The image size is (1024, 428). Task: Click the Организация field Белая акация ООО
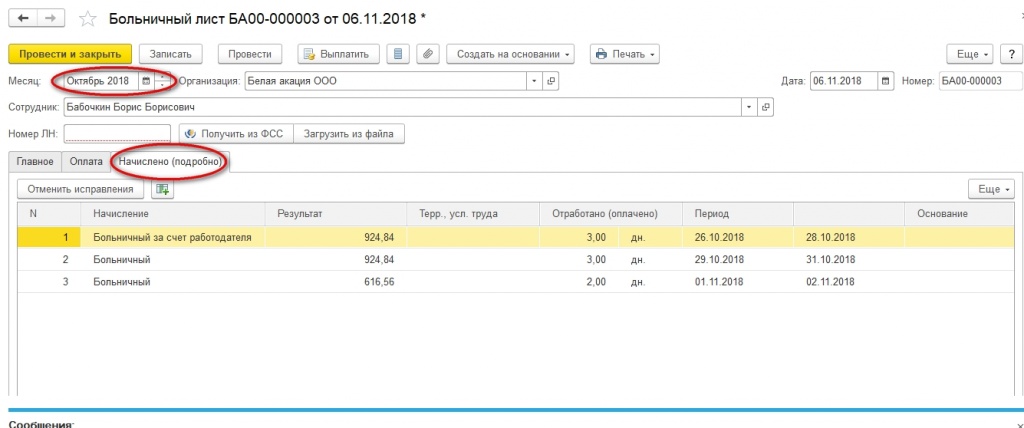(x=386, y=81)
